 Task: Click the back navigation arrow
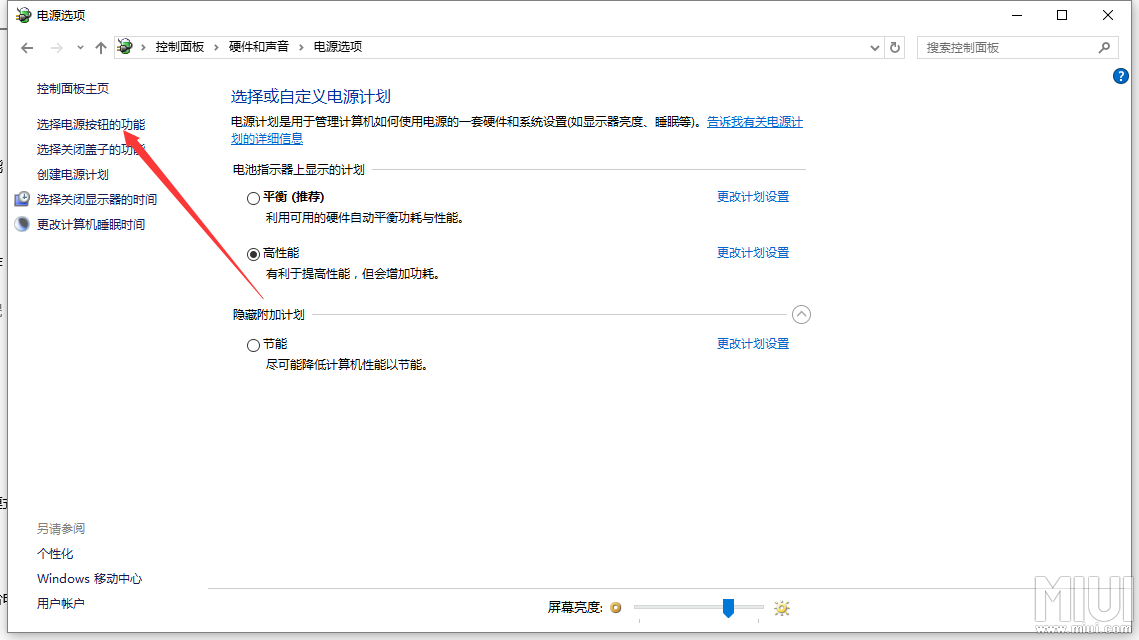27,48
